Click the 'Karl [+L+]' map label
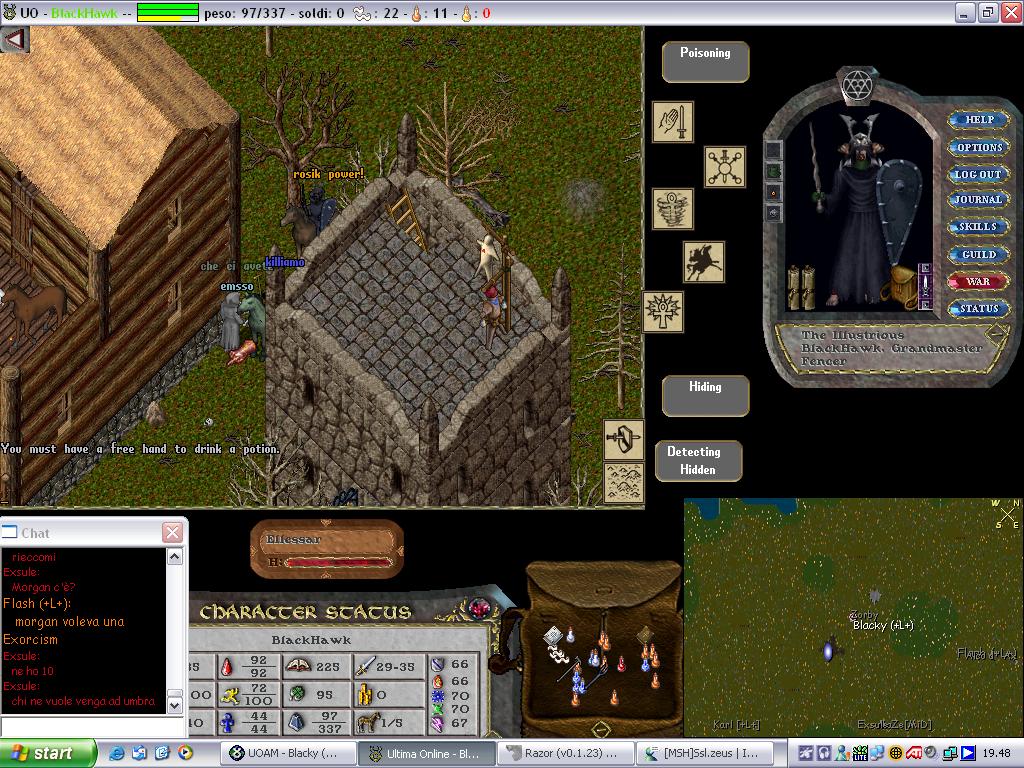This screenshot has width=1024, height=768. point(736,724)
